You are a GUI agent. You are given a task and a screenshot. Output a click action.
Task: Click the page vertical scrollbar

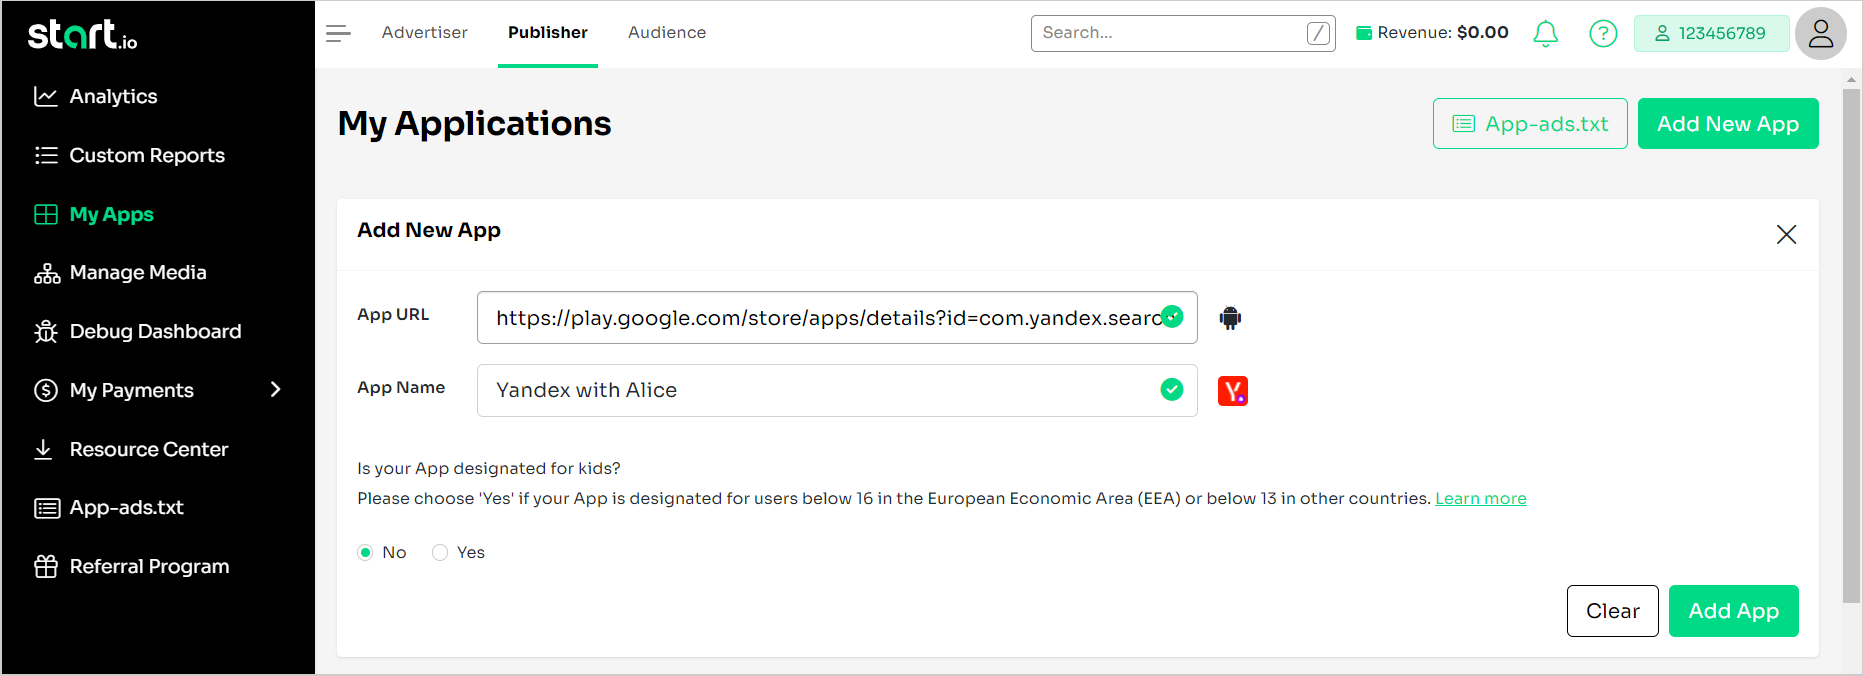coord(1851,345)
